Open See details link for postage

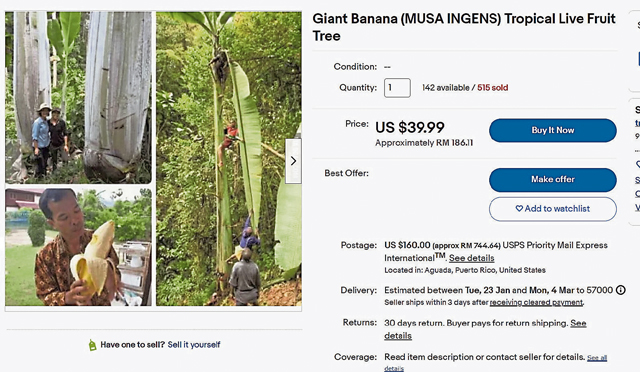click(471, 258)
